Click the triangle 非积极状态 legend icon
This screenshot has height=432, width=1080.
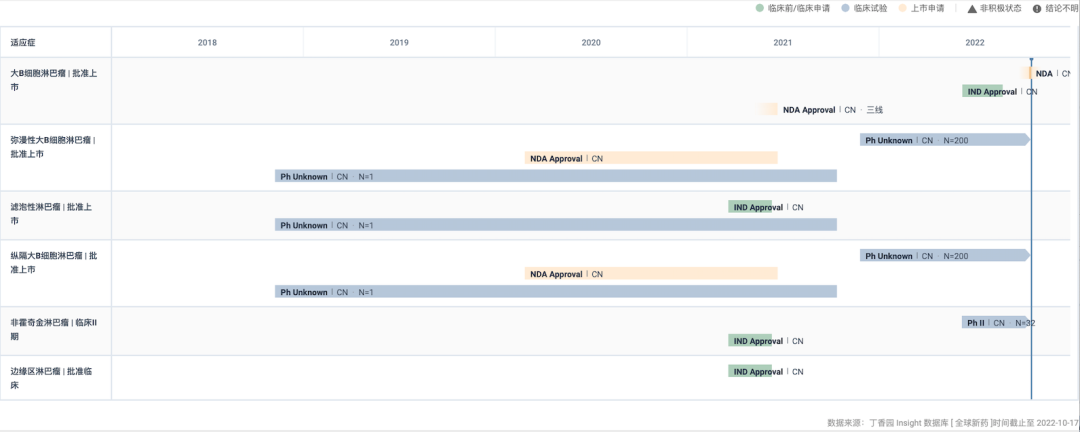971,9
